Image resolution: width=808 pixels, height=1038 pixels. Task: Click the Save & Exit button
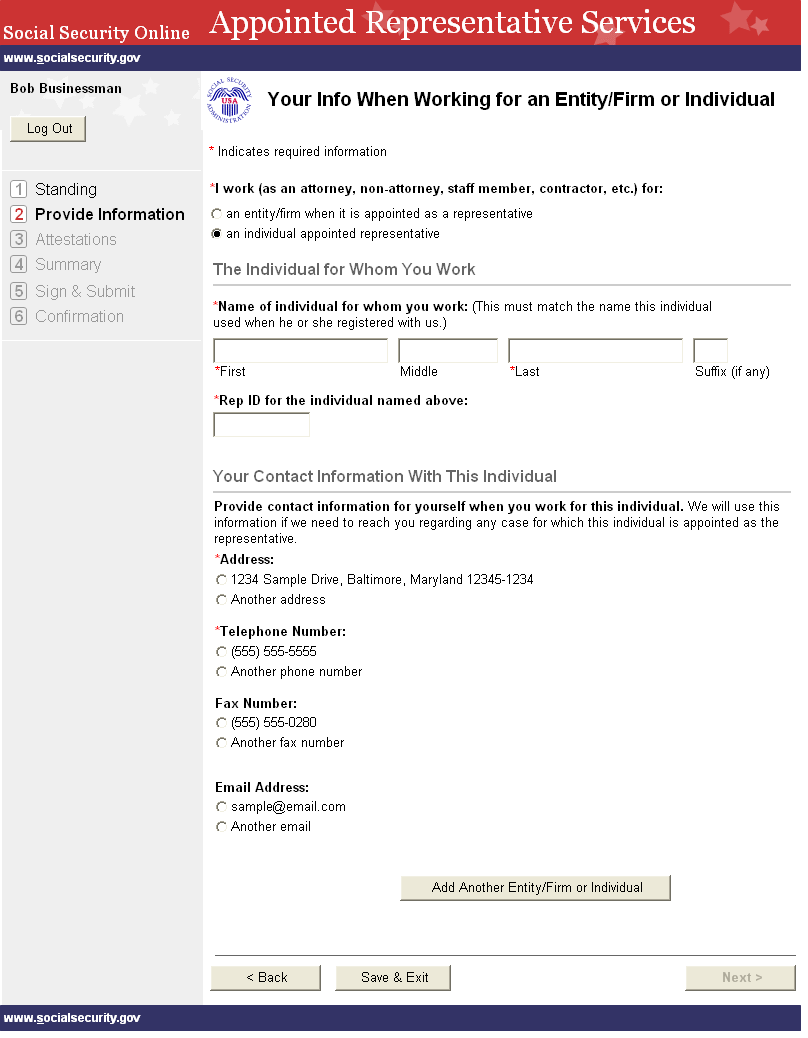click(x=394, y=978)
